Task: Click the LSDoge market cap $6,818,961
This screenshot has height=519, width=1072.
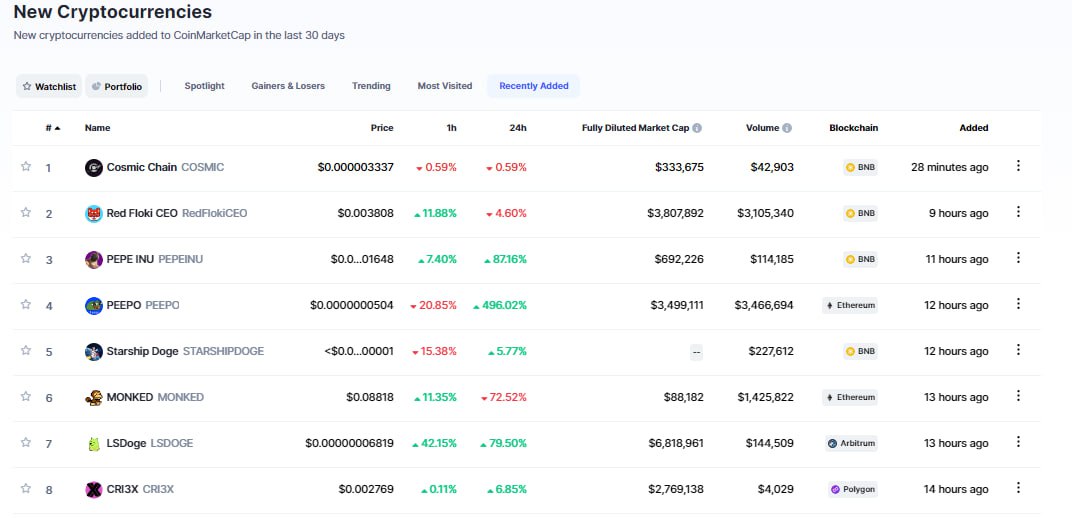Action: pos(676,443)
